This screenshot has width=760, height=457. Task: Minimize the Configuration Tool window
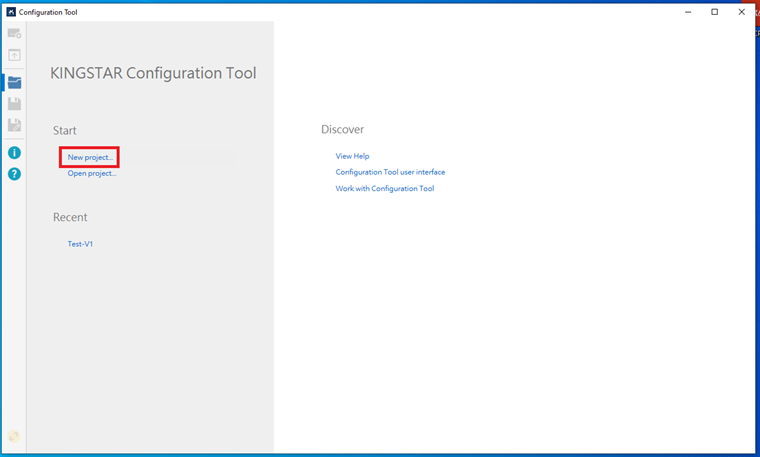coord(688,12)
